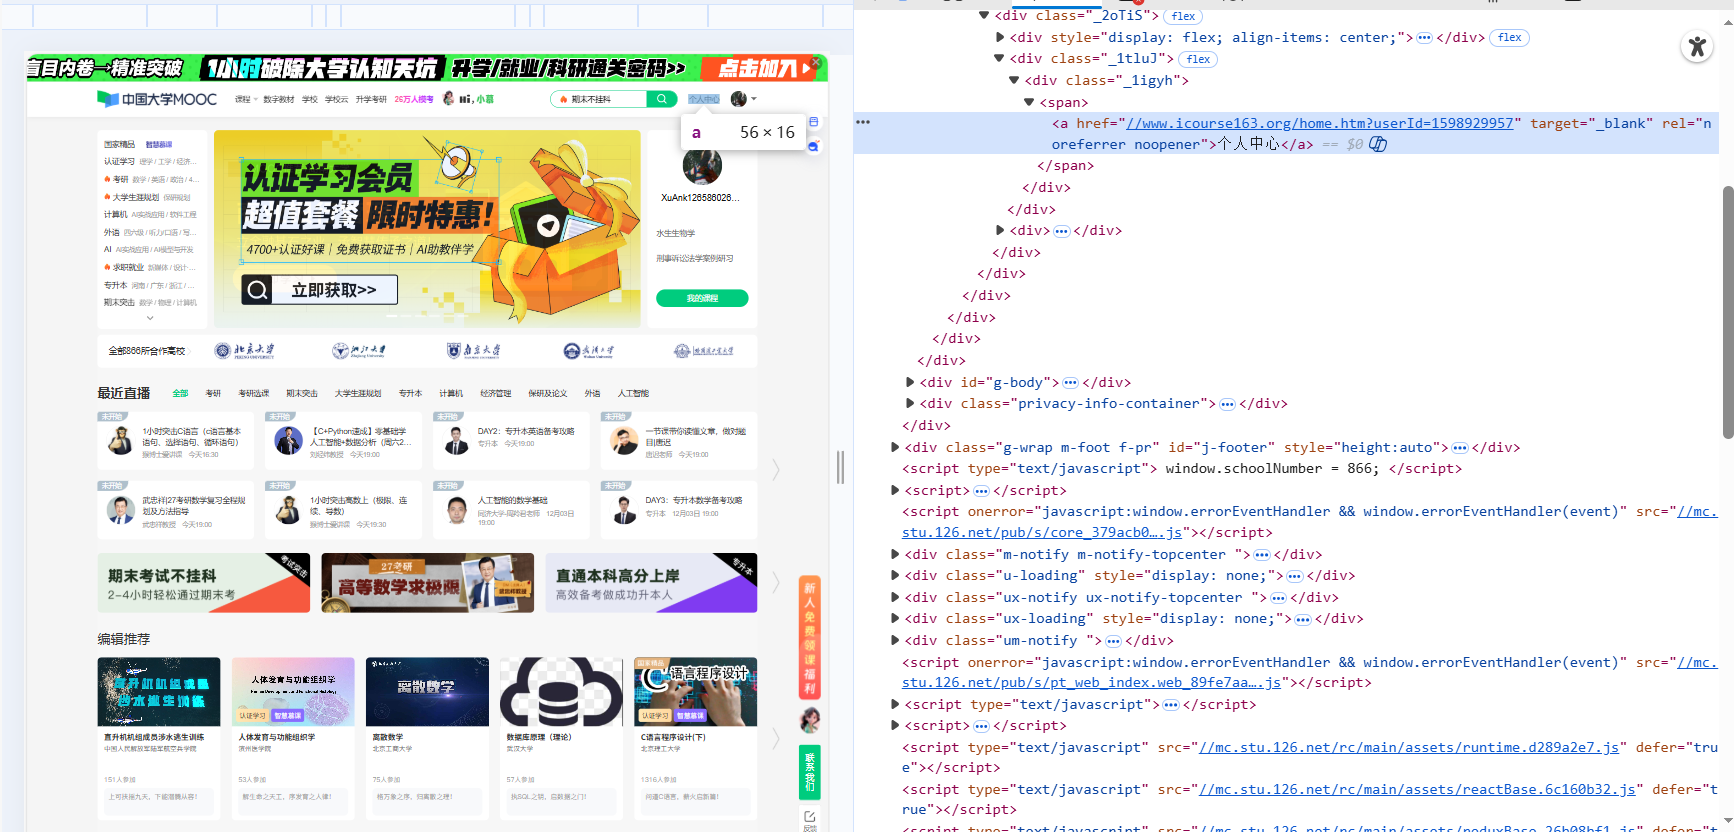This screenshot has width=1734, height=832.
Task: Click the 哈尔滨工业大学 logo
Action: click(x=704, y=351)
